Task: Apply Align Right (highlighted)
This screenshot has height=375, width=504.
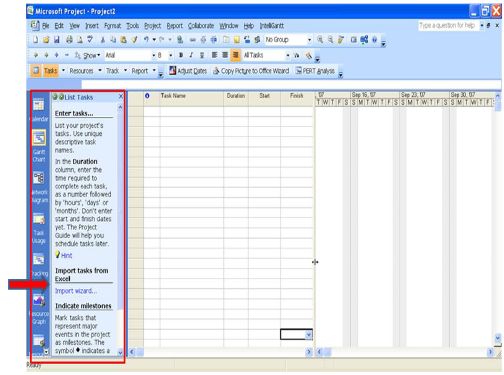Action: [x=236, y=55]
